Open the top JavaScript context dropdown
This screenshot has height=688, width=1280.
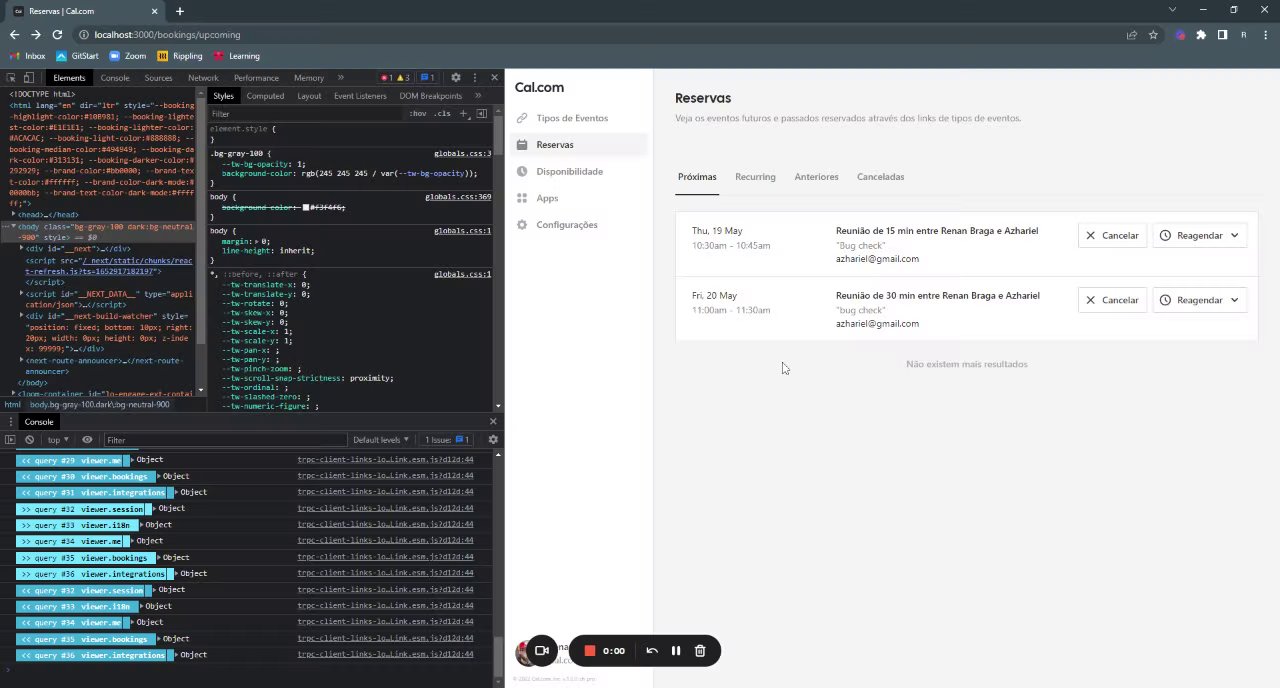click(x=58, y=439)
